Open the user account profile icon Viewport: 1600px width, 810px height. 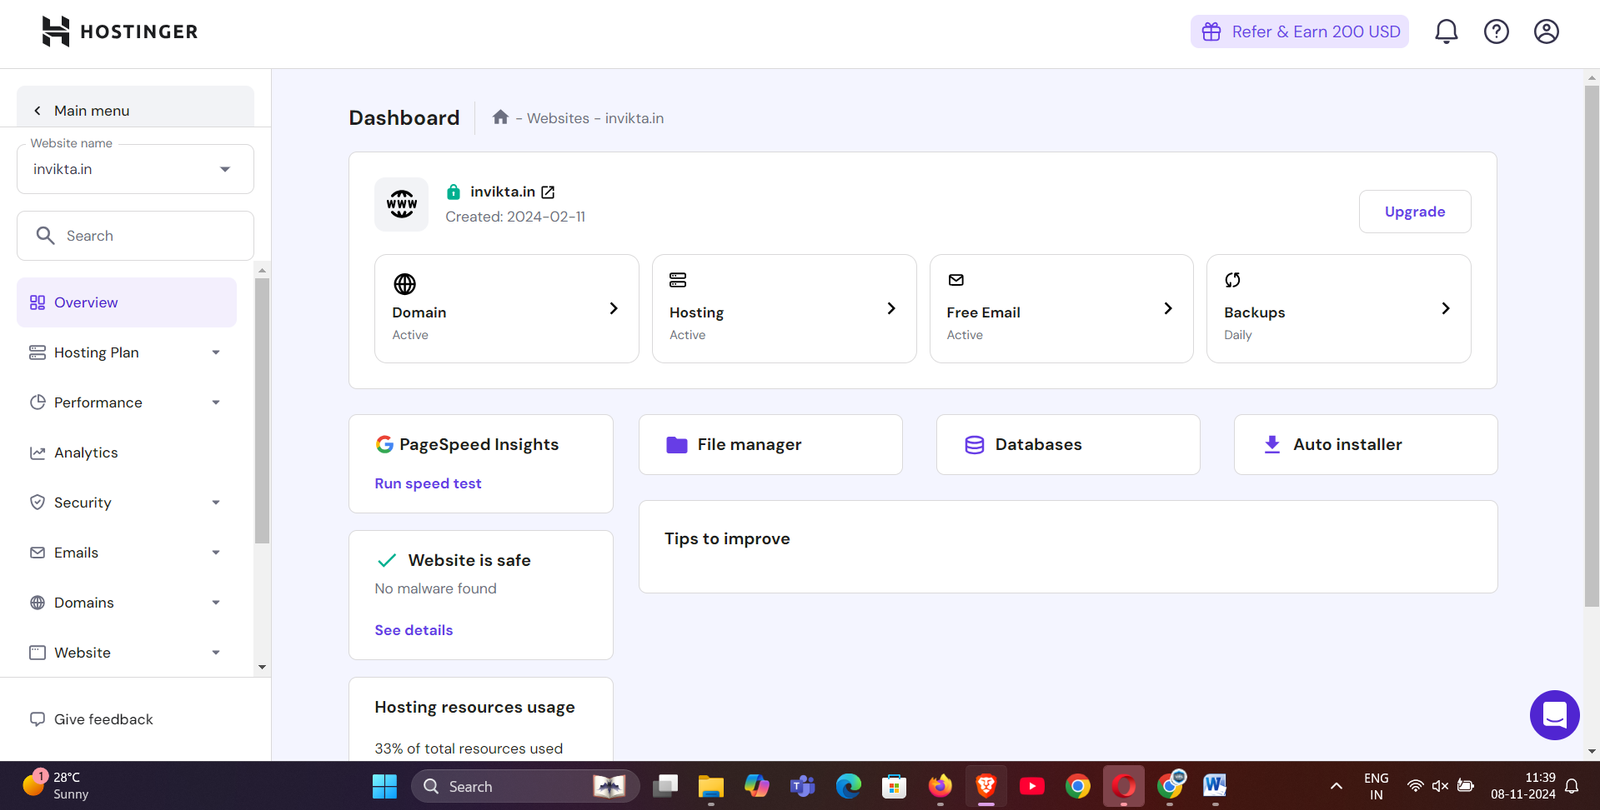tap(1546, 32)
